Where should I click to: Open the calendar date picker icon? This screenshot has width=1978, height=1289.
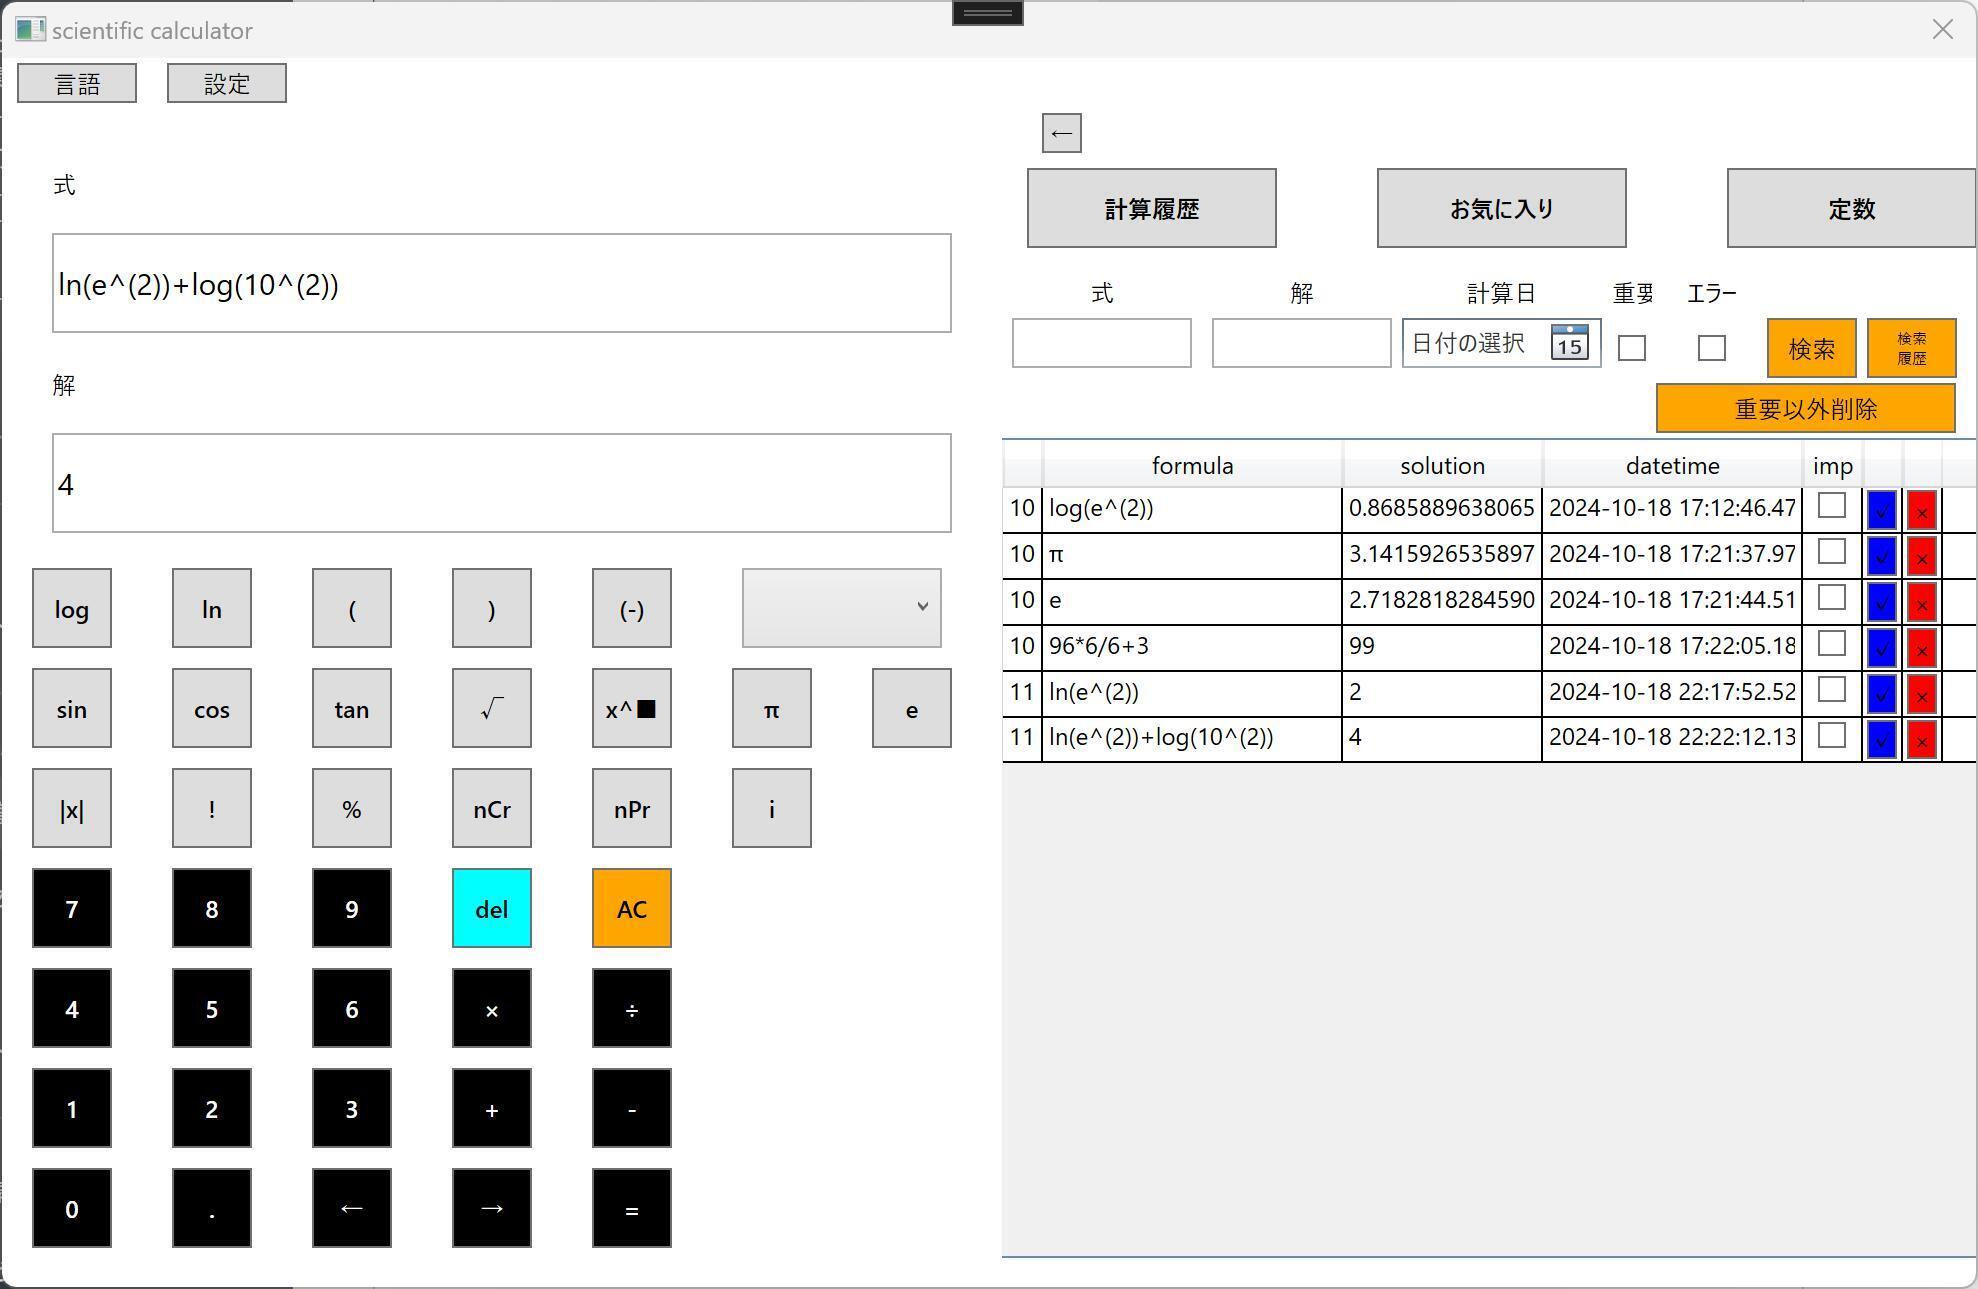point(1569,343)
